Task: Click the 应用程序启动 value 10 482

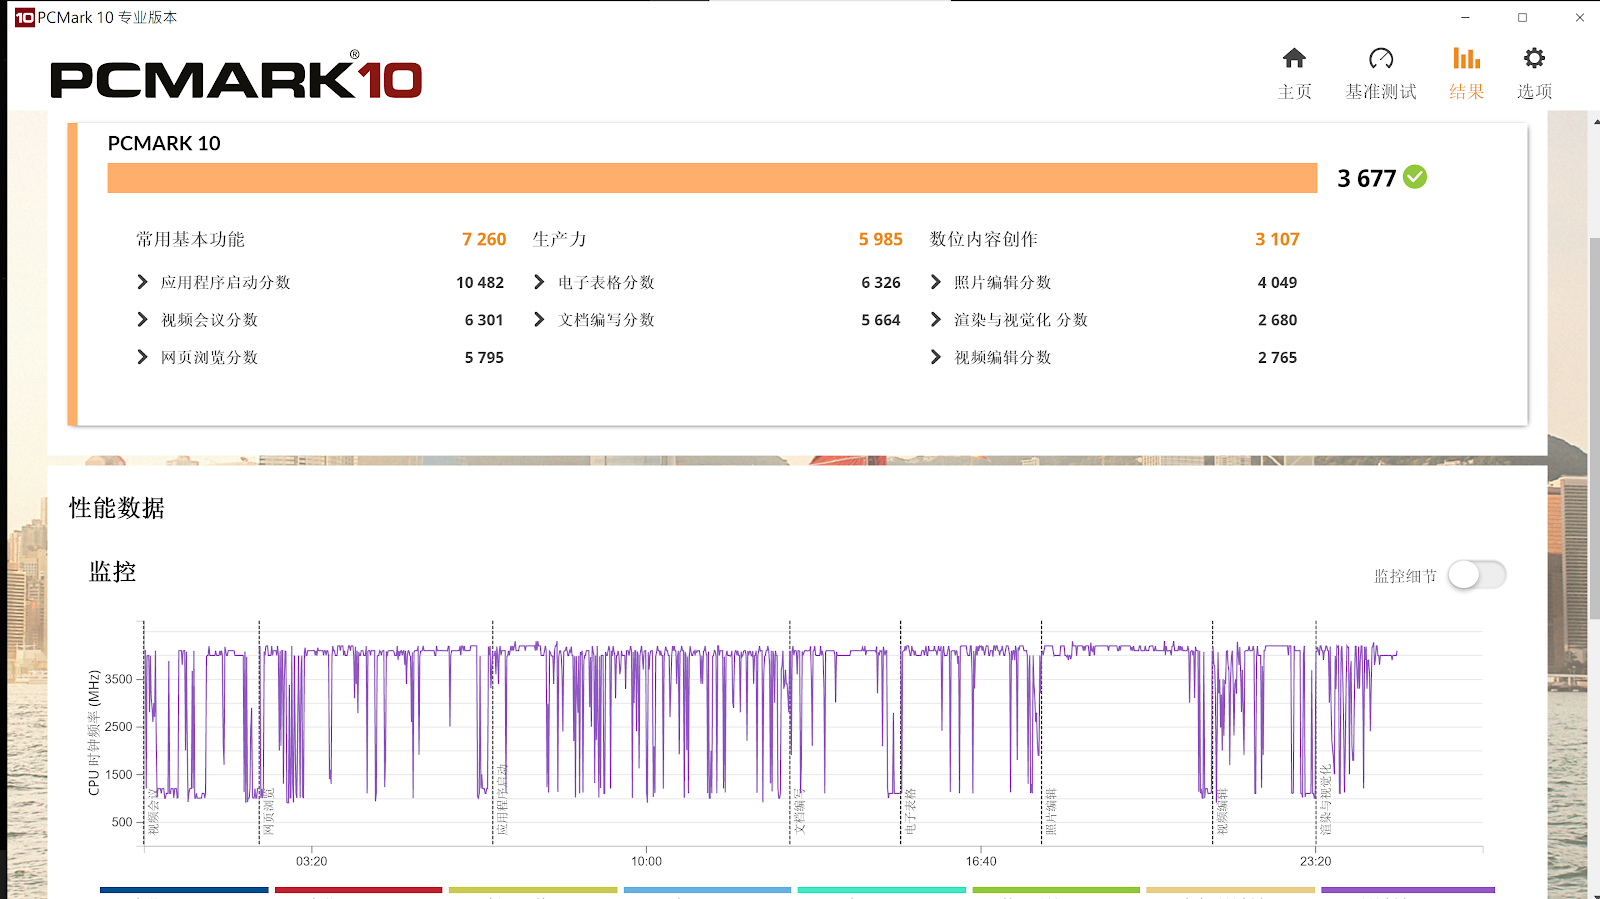Action: 480,283
